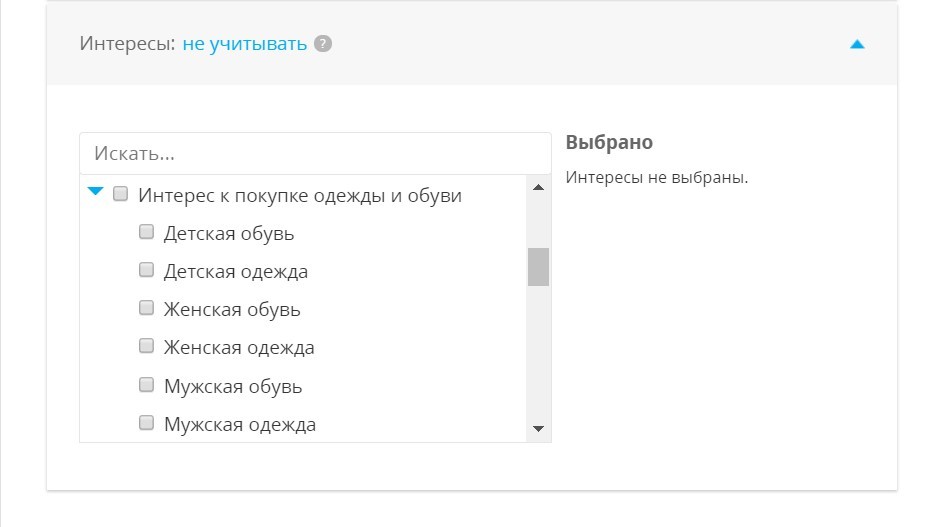Collapse the clothing and footwear interest tree

96,192
